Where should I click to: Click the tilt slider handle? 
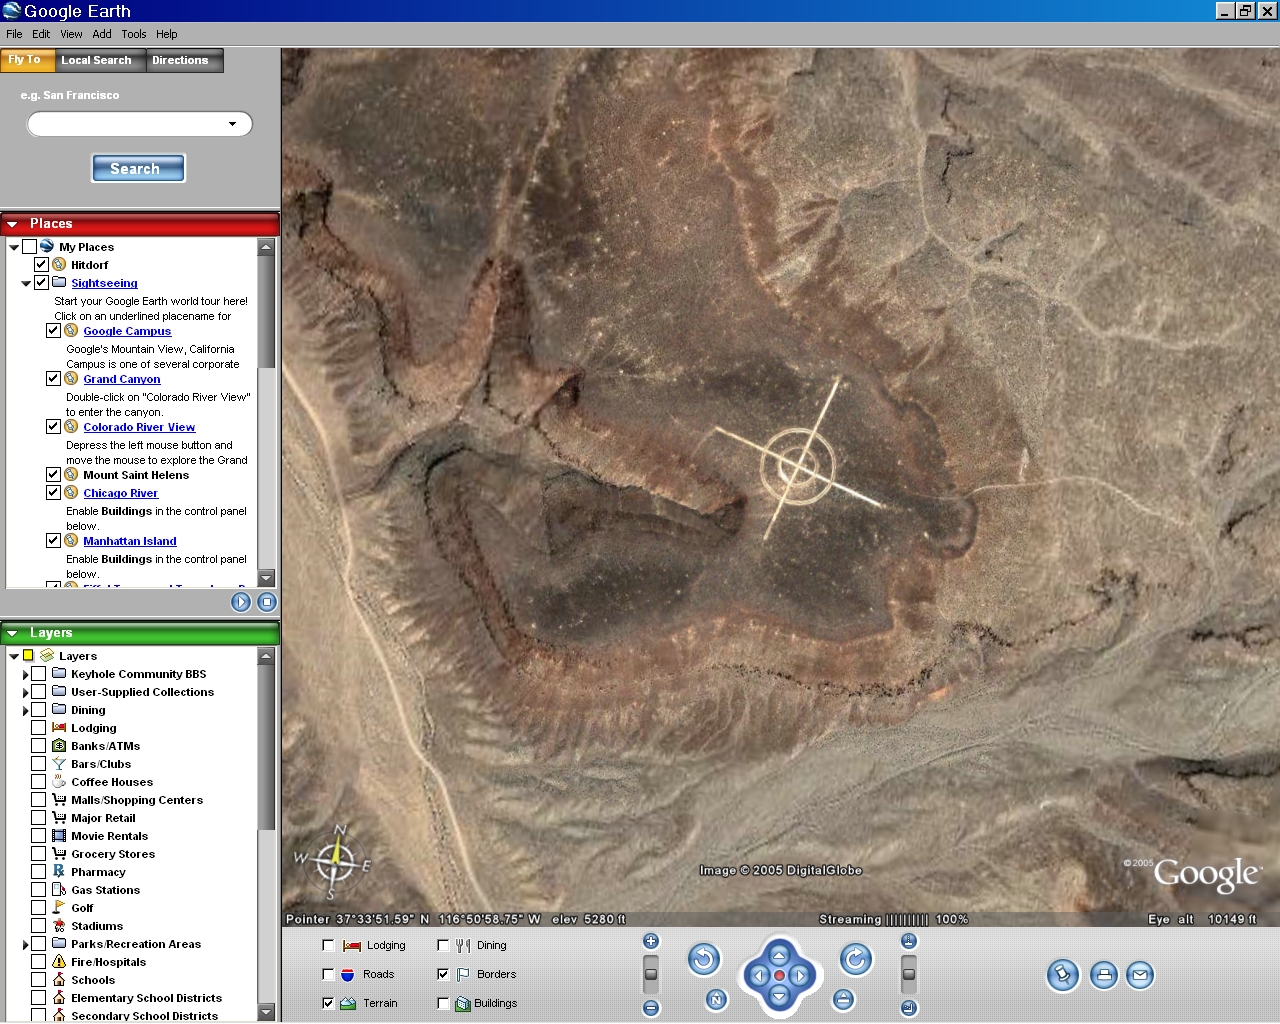[908, 973]
